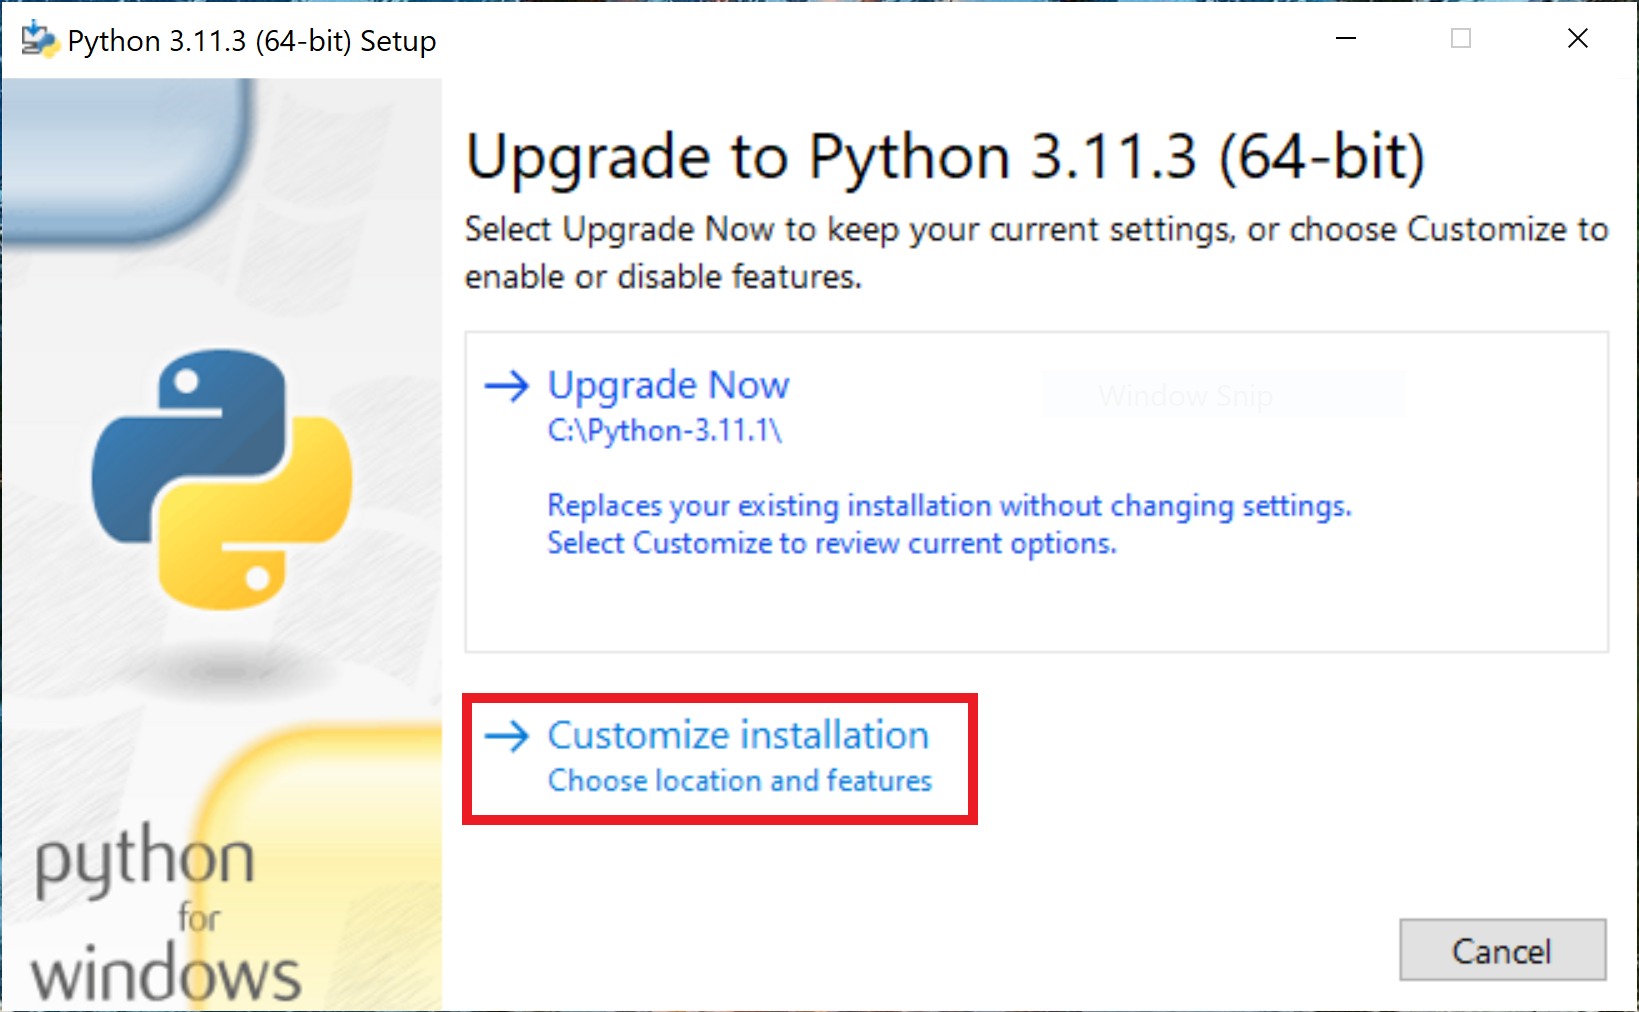Click the Customize installation arrow icon
Viewport: 1639px width, 1012px height.
(x=506, y=736)
